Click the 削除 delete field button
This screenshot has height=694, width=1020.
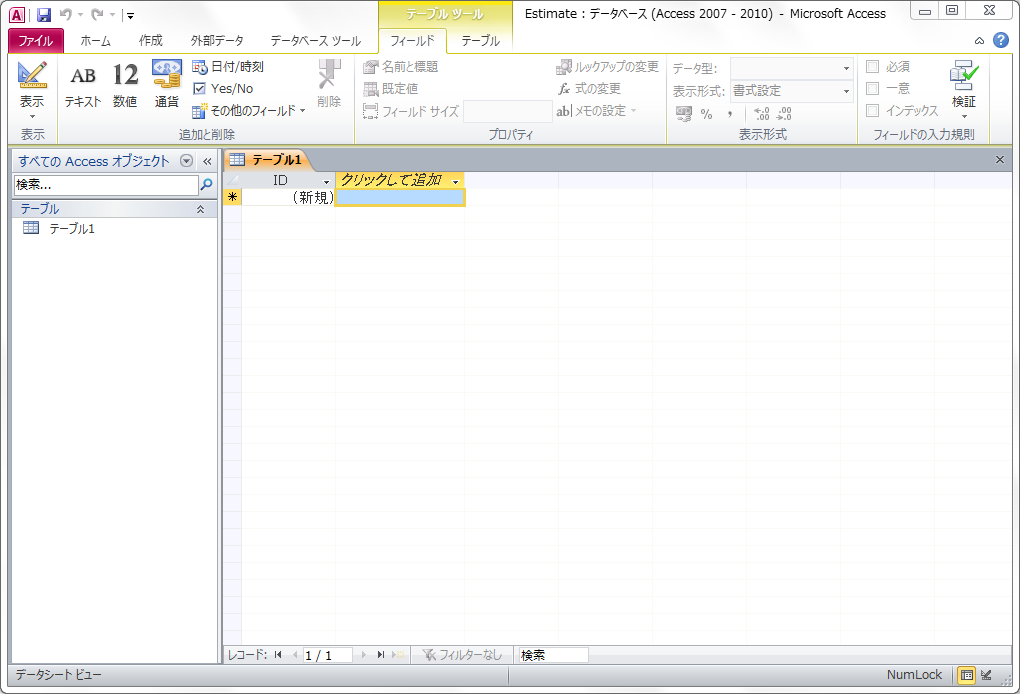pyautogui.click(x=329, y=85)
